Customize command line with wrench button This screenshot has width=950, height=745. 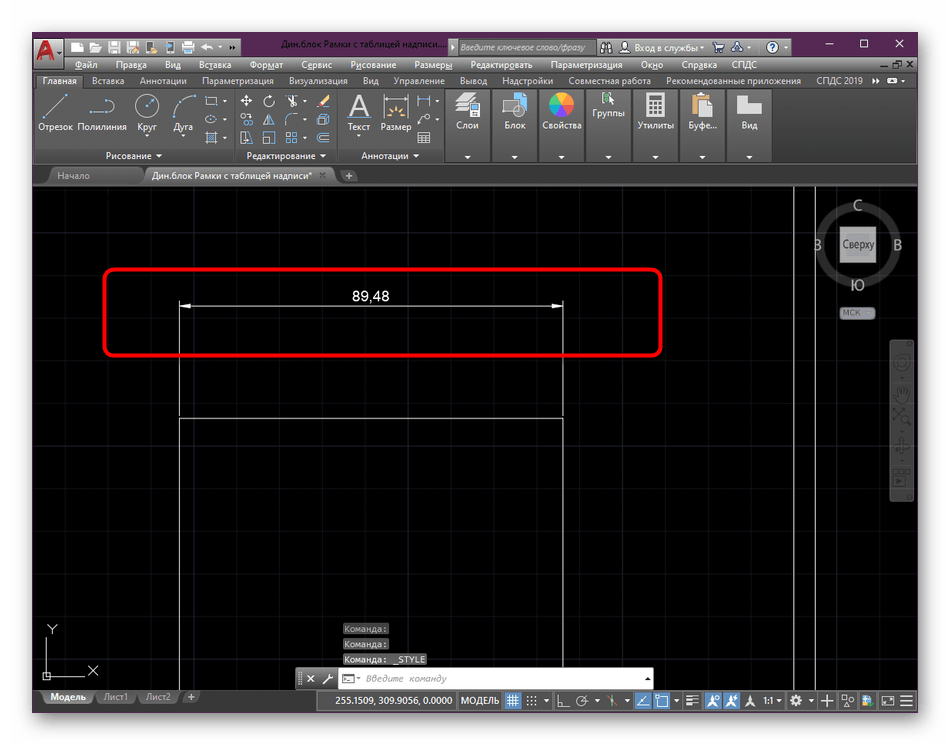click(328, 678)
